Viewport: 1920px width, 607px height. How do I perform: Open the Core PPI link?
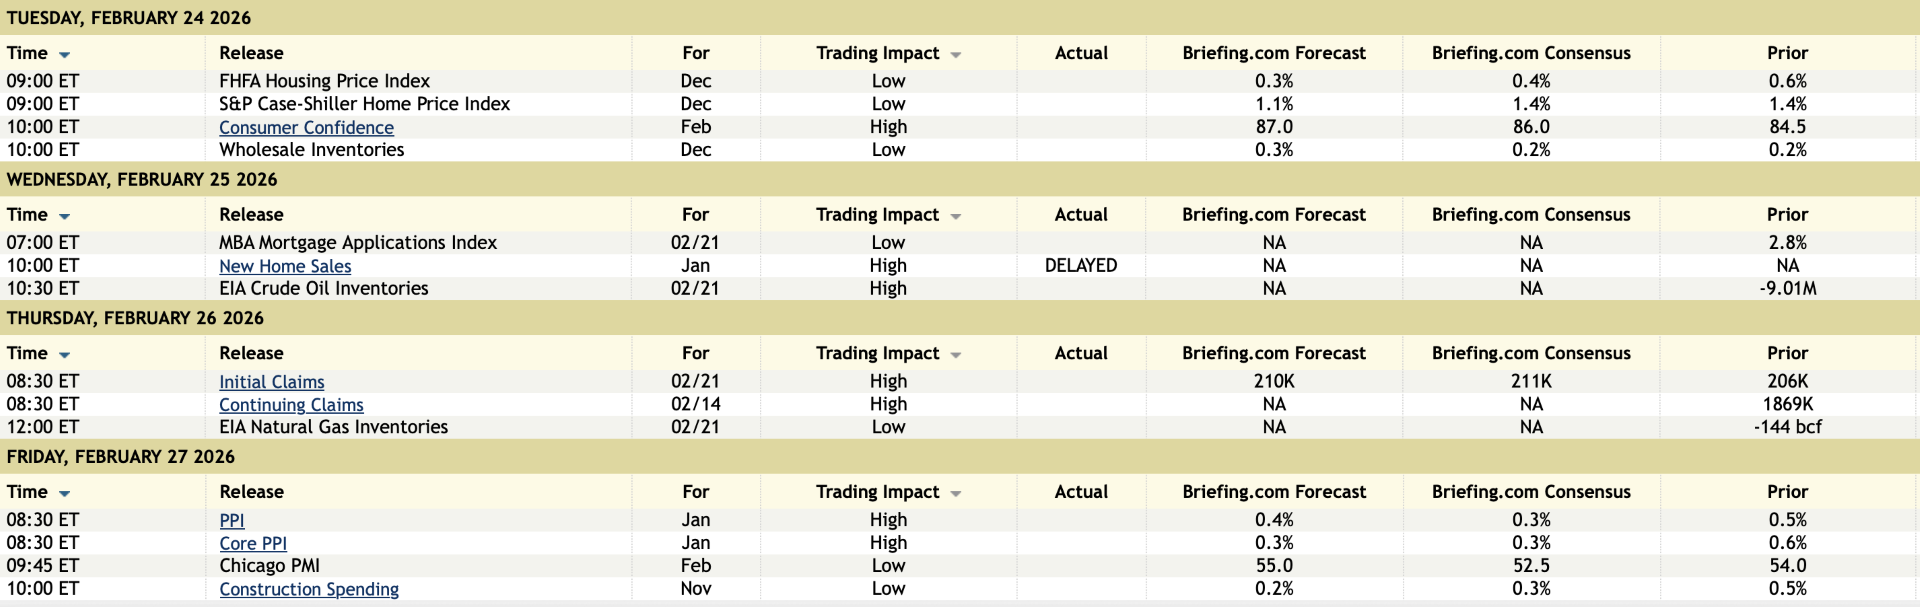click(x=253, y=544)
